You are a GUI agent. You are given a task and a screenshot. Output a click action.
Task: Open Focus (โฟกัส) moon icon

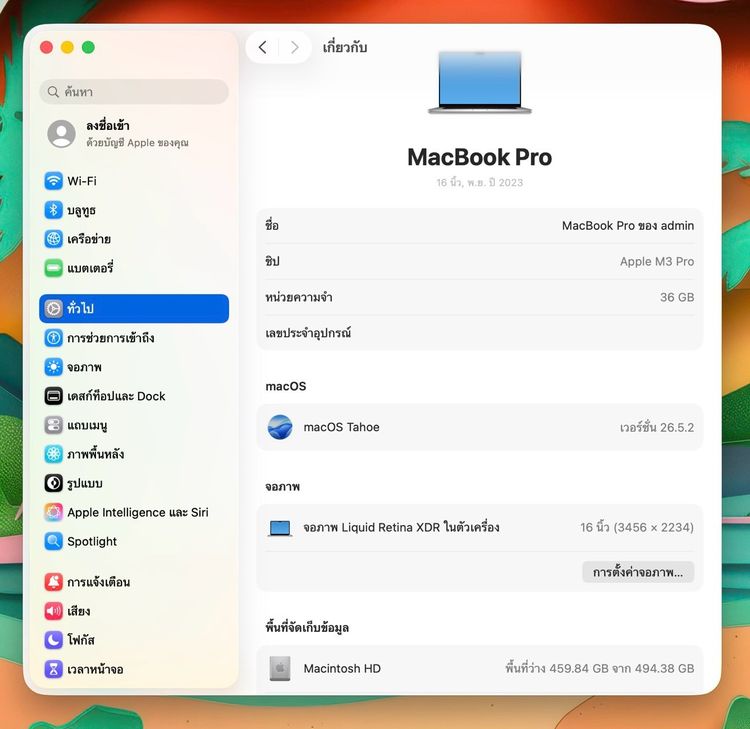coord(54,640)
